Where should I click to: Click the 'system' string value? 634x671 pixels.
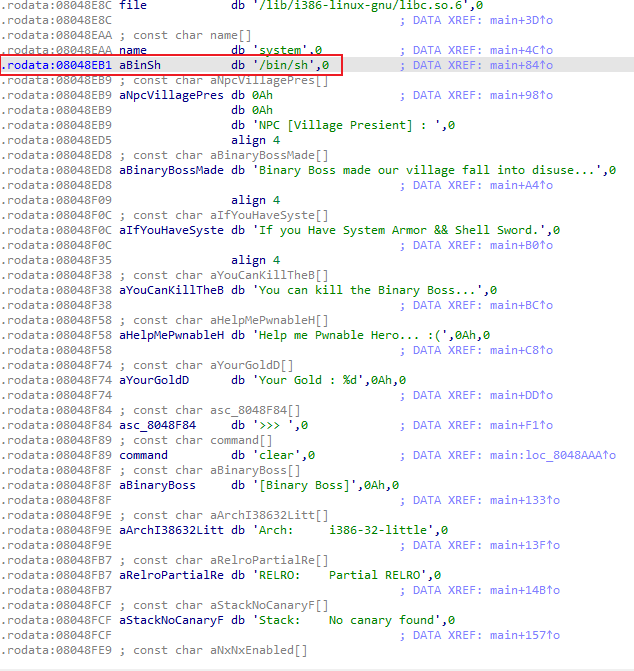coord(283,50)
